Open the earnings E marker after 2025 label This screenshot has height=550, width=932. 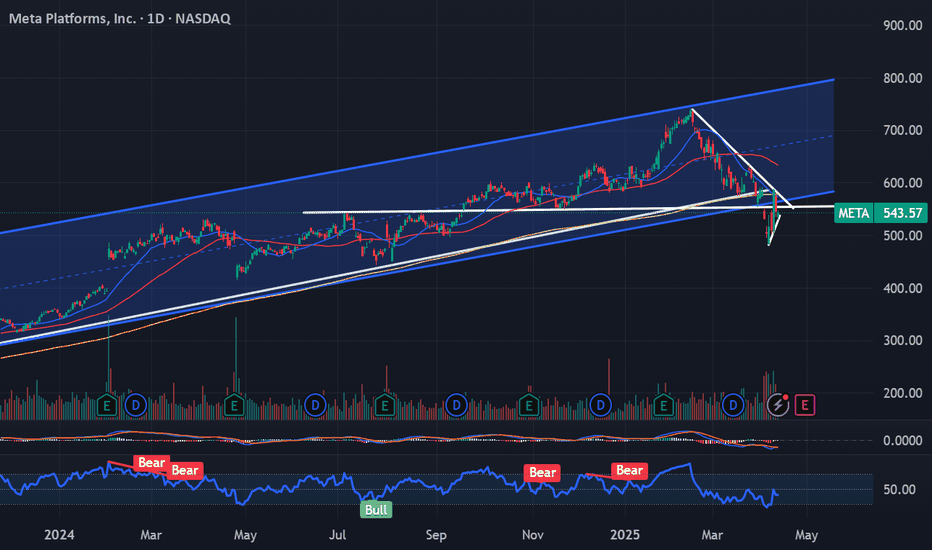(x=663, y=406)
